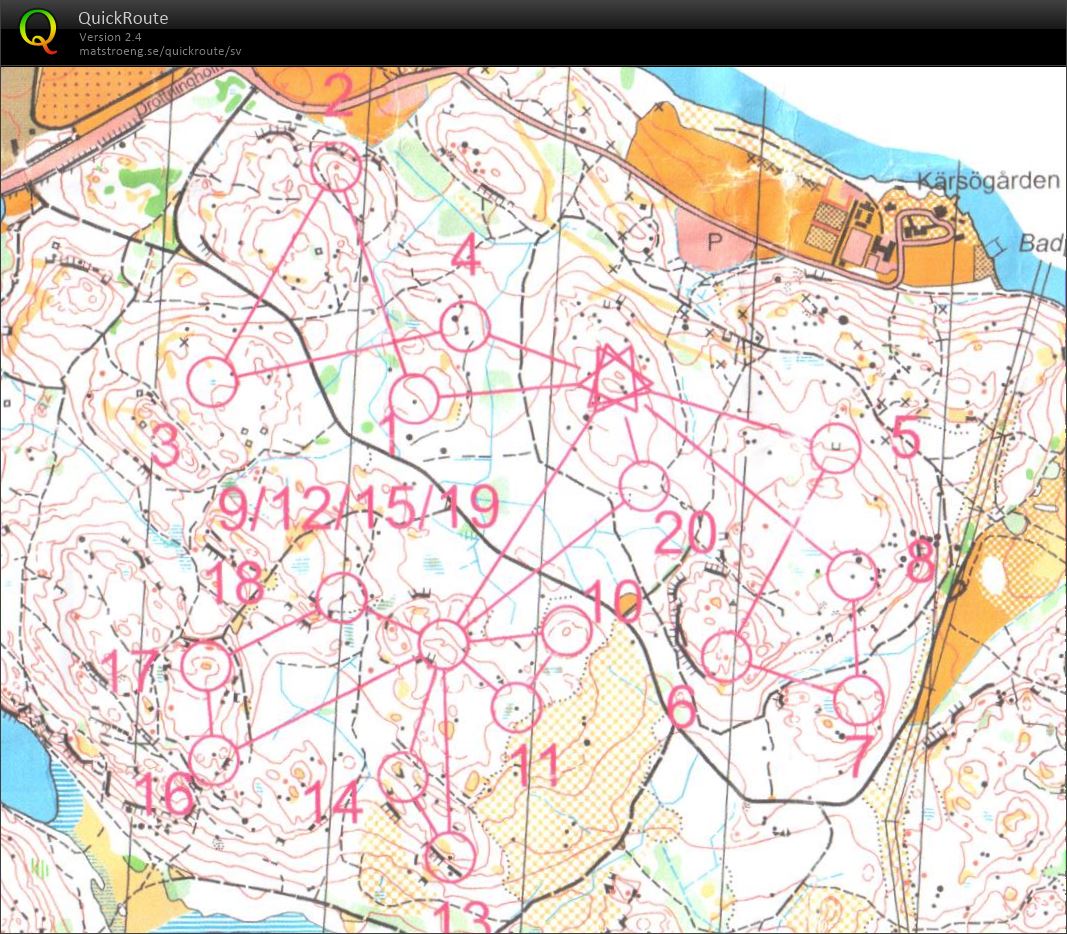Select the control 2 circle
Viewport: 1067px width, 934px height.
[335, 167]
